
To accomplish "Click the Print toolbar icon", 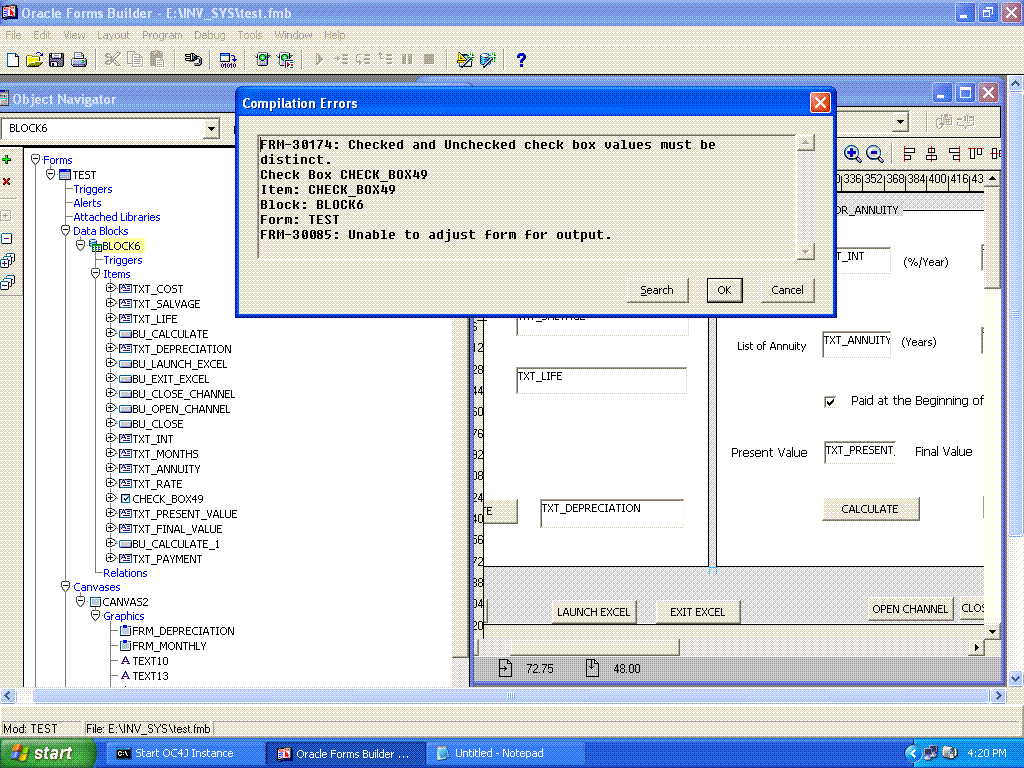I will 79,60.
